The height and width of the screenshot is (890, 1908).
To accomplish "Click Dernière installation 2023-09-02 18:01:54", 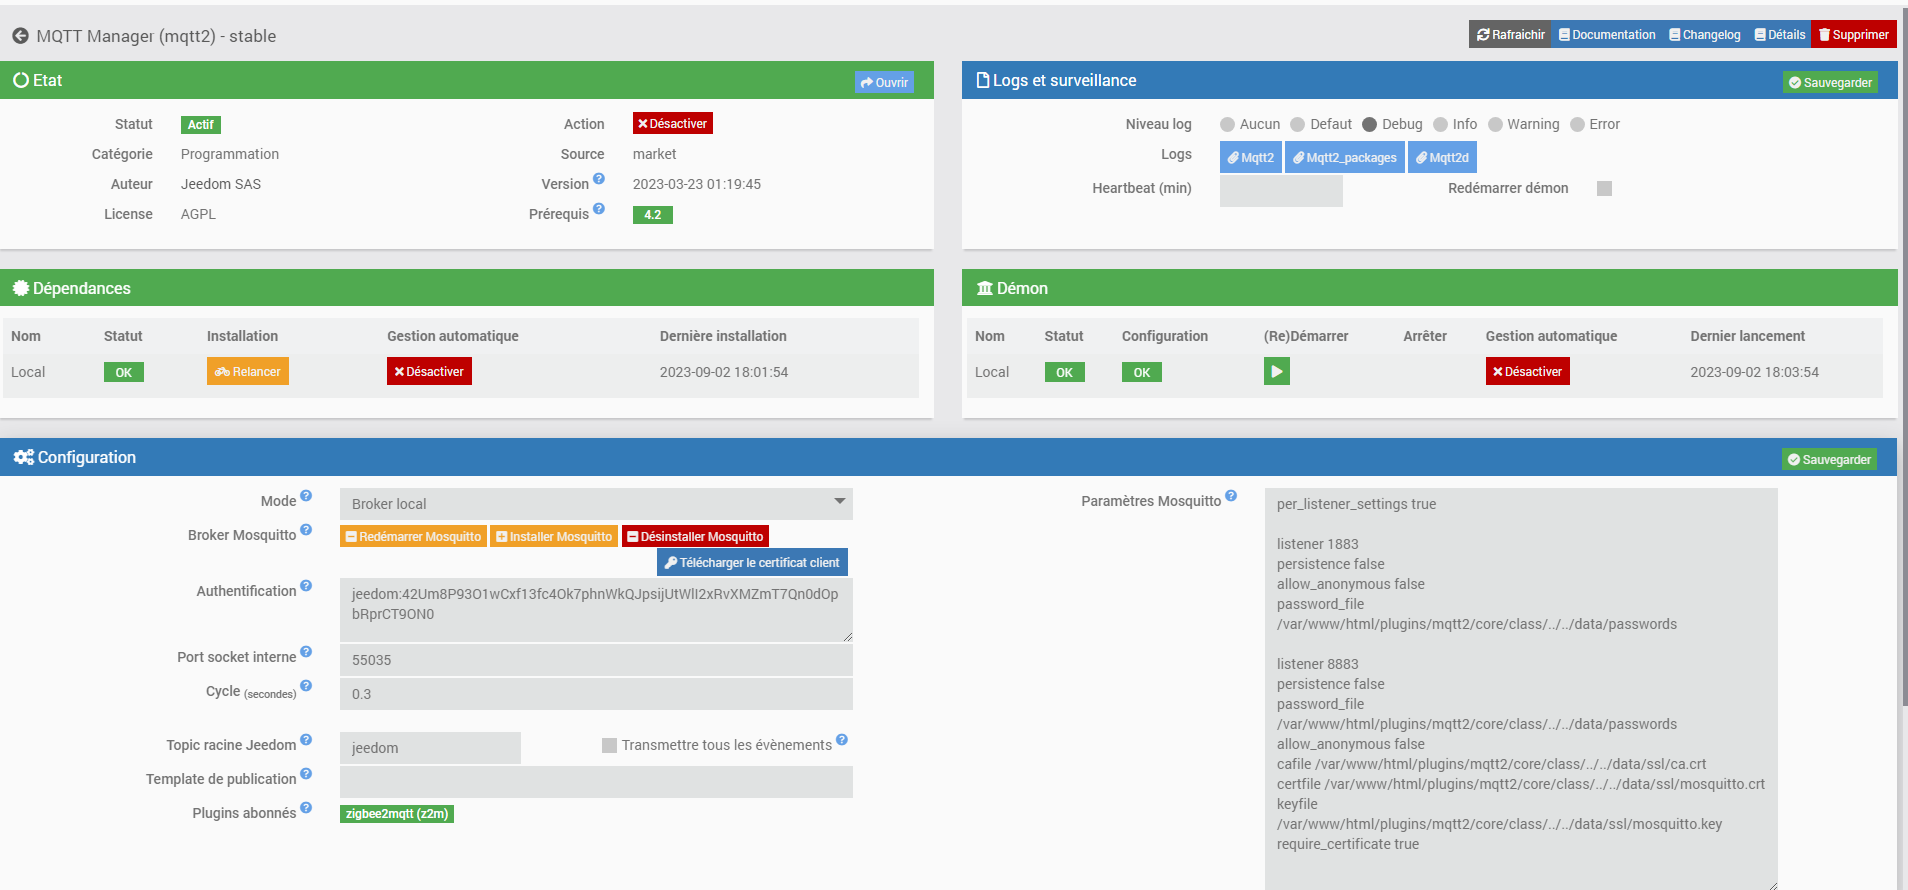I will click(x=724, y=372).
